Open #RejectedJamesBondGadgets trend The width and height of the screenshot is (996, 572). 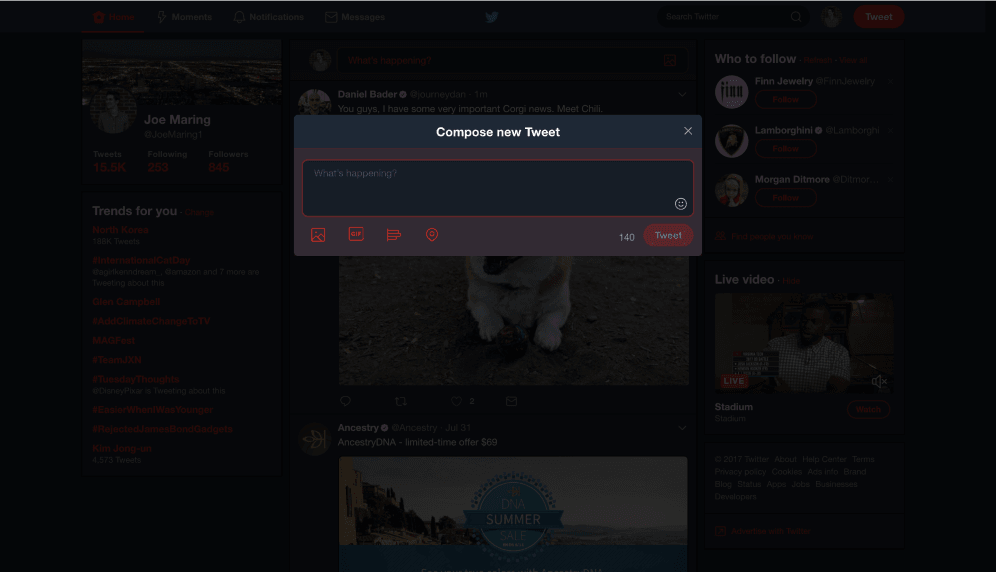163,429
